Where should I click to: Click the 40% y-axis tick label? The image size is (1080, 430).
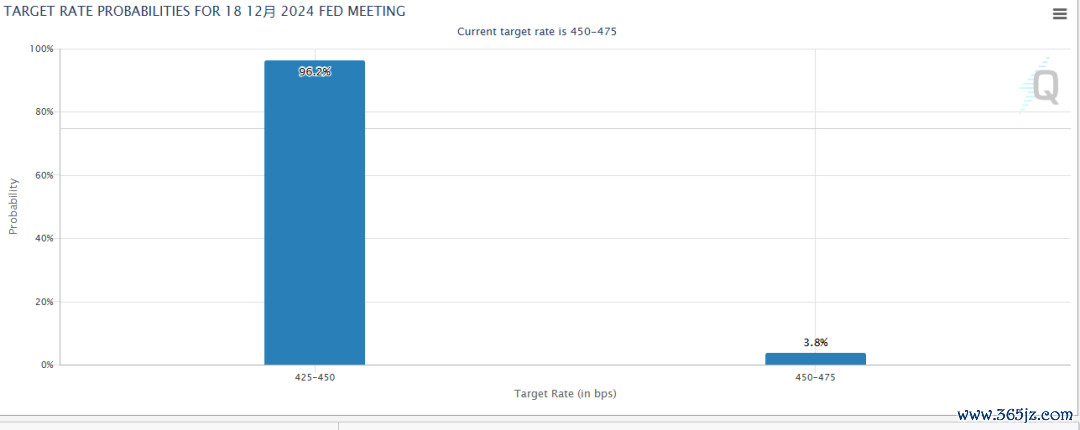pos(44,238)
